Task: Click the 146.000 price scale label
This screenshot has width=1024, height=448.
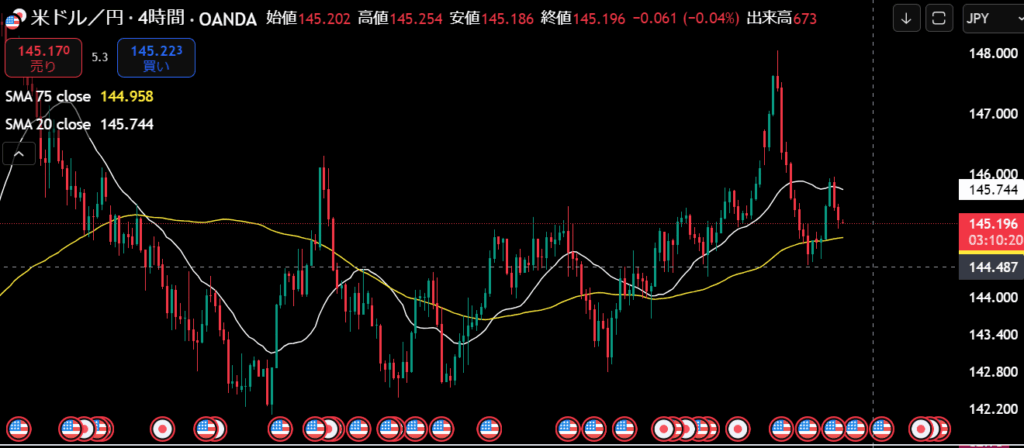Action: [991, 174]
